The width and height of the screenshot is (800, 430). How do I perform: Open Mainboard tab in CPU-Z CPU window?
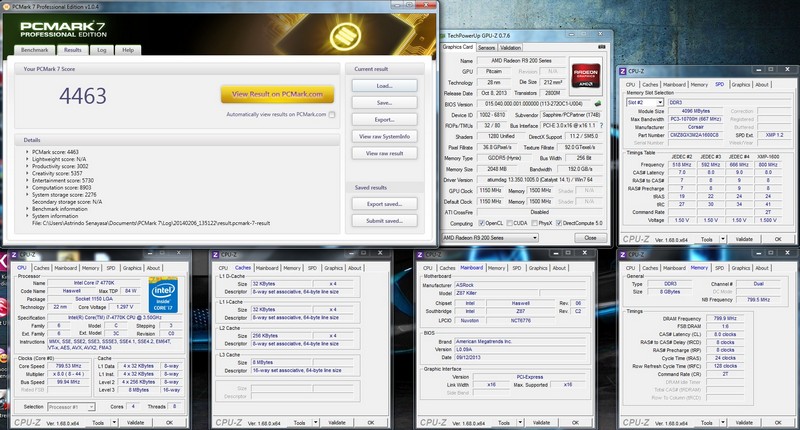66,268
